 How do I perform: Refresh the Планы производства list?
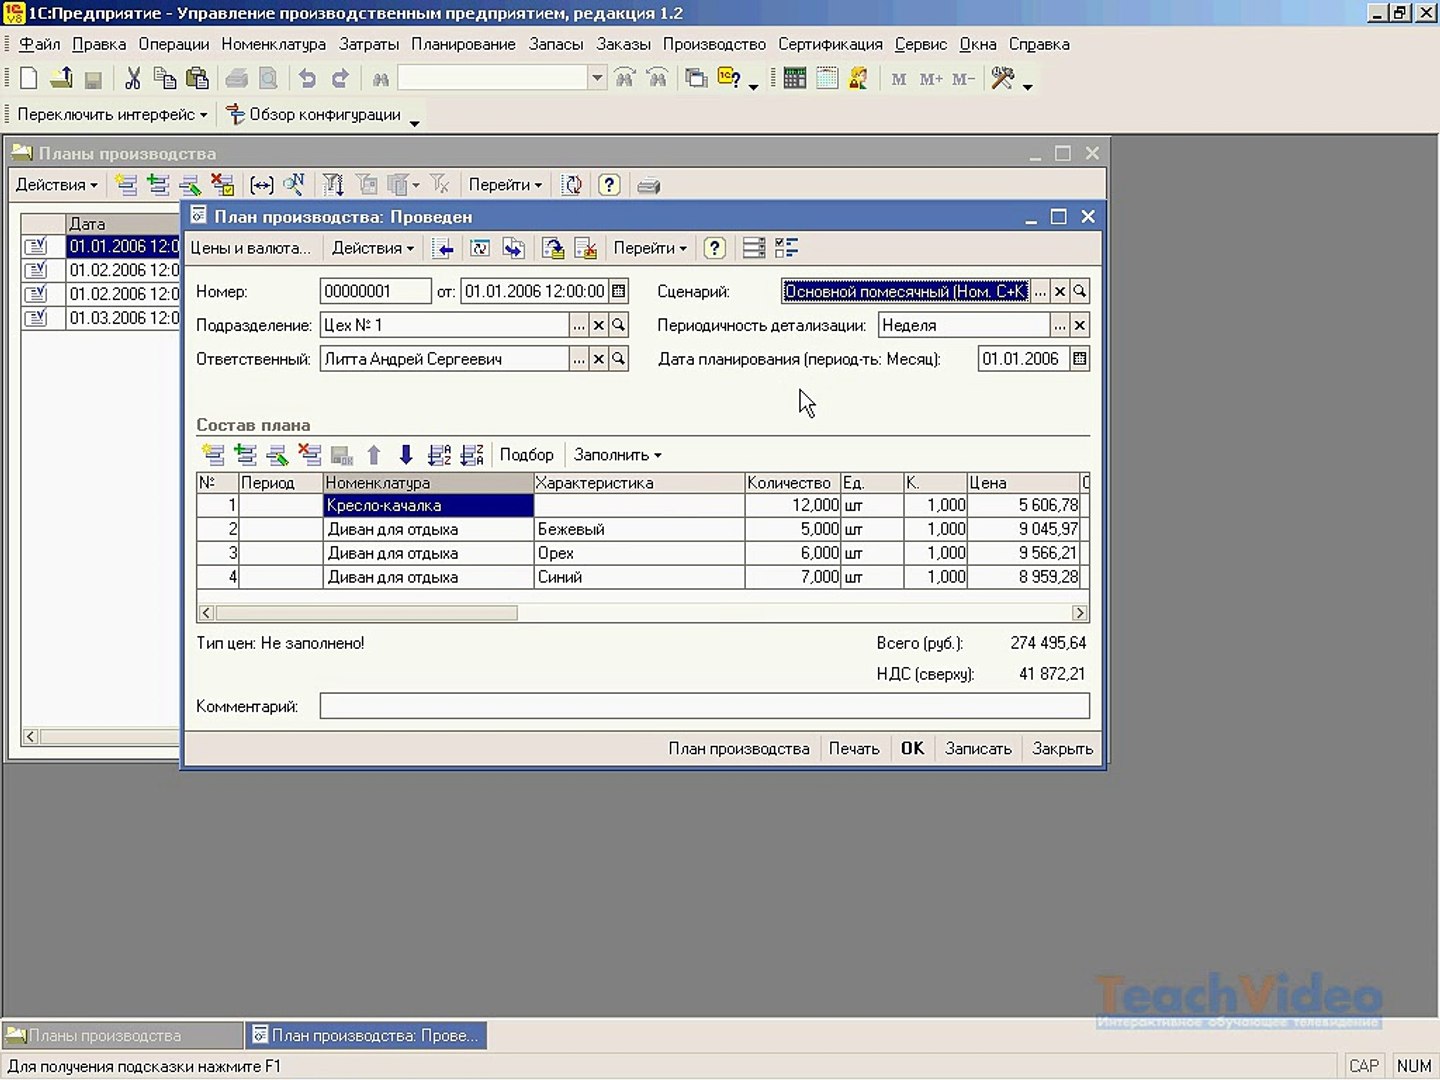pos(572,185)
